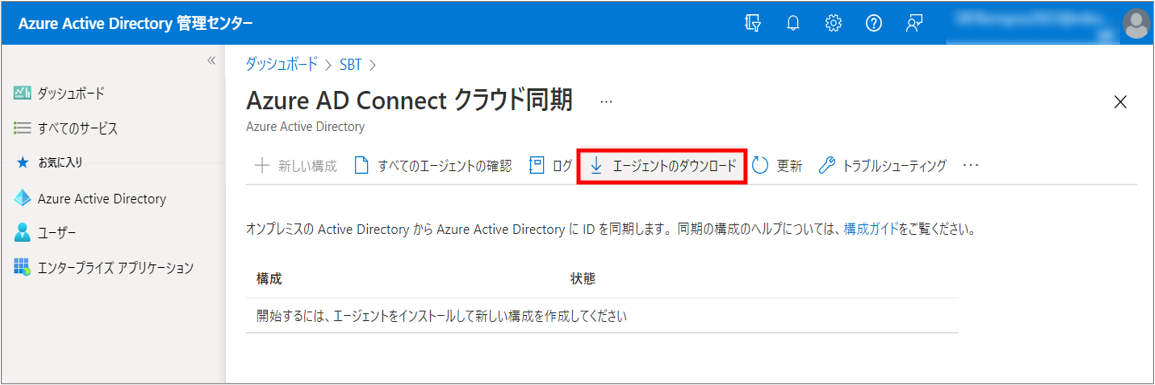The height and width of the screenshot is (385, 1155).
Task: Open the 構成ガイド link
Action: pos(871,230)
